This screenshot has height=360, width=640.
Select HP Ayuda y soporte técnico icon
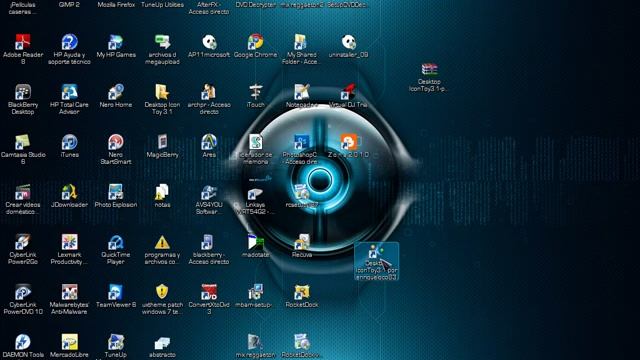[x=69, y=42]
